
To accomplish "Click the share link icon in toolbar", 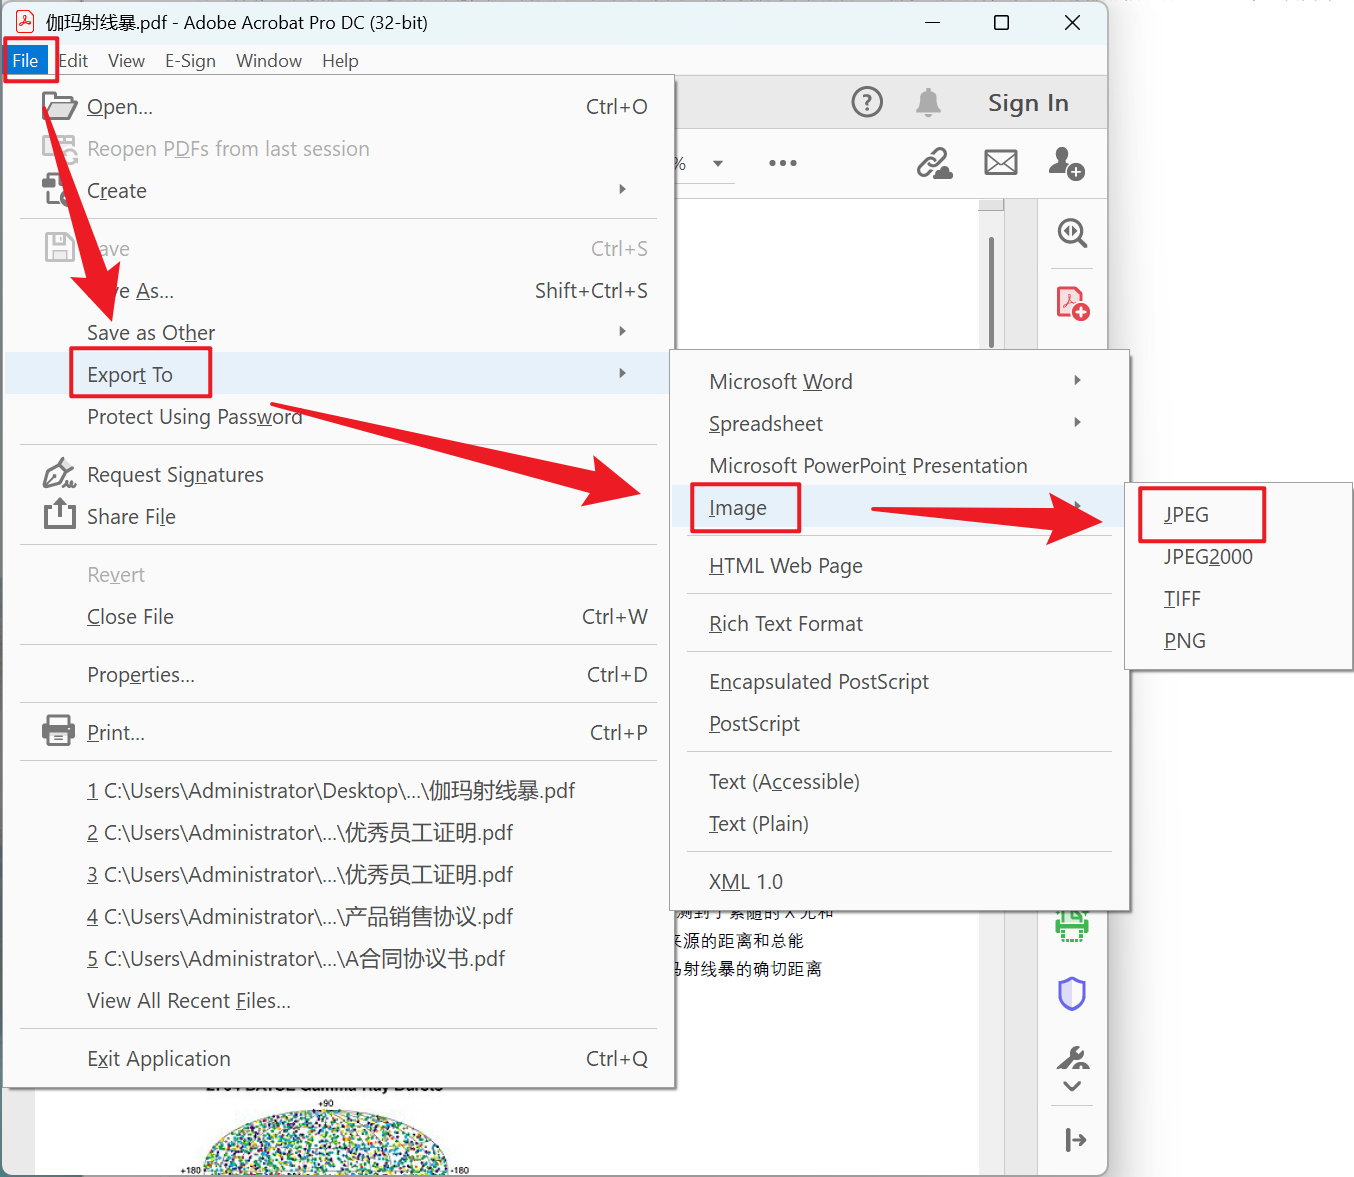I will (934, 163).
